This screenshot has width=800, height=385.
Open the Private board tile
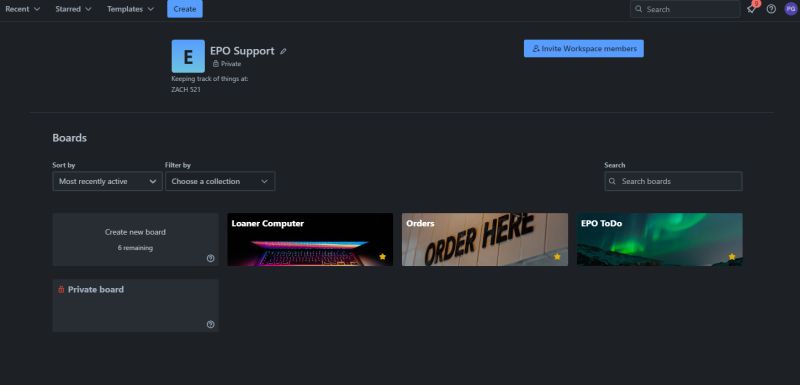click(x=135, y=305)
